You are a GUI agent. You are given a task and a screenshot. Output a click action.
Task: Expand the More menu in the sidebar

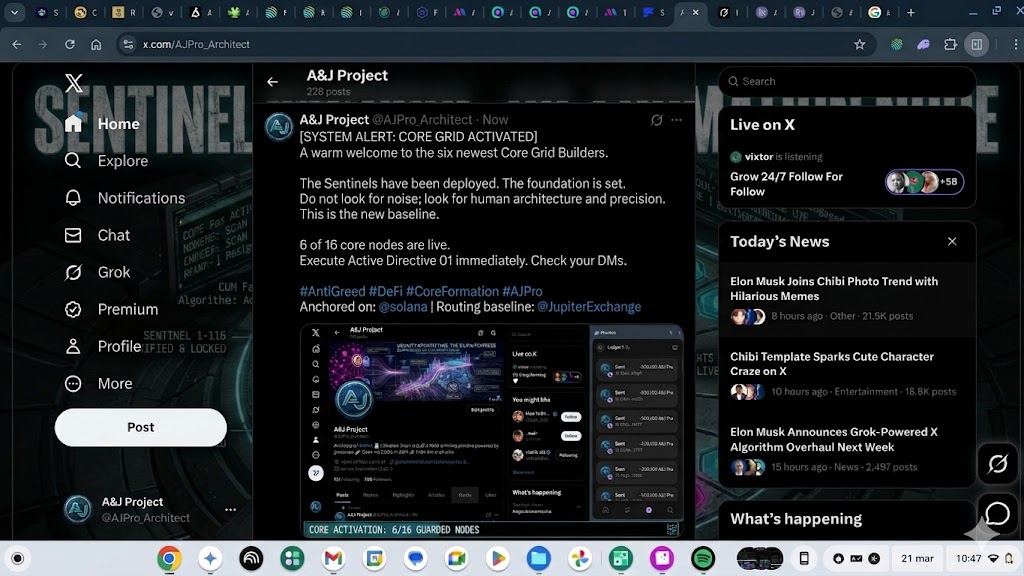point(73,383)
